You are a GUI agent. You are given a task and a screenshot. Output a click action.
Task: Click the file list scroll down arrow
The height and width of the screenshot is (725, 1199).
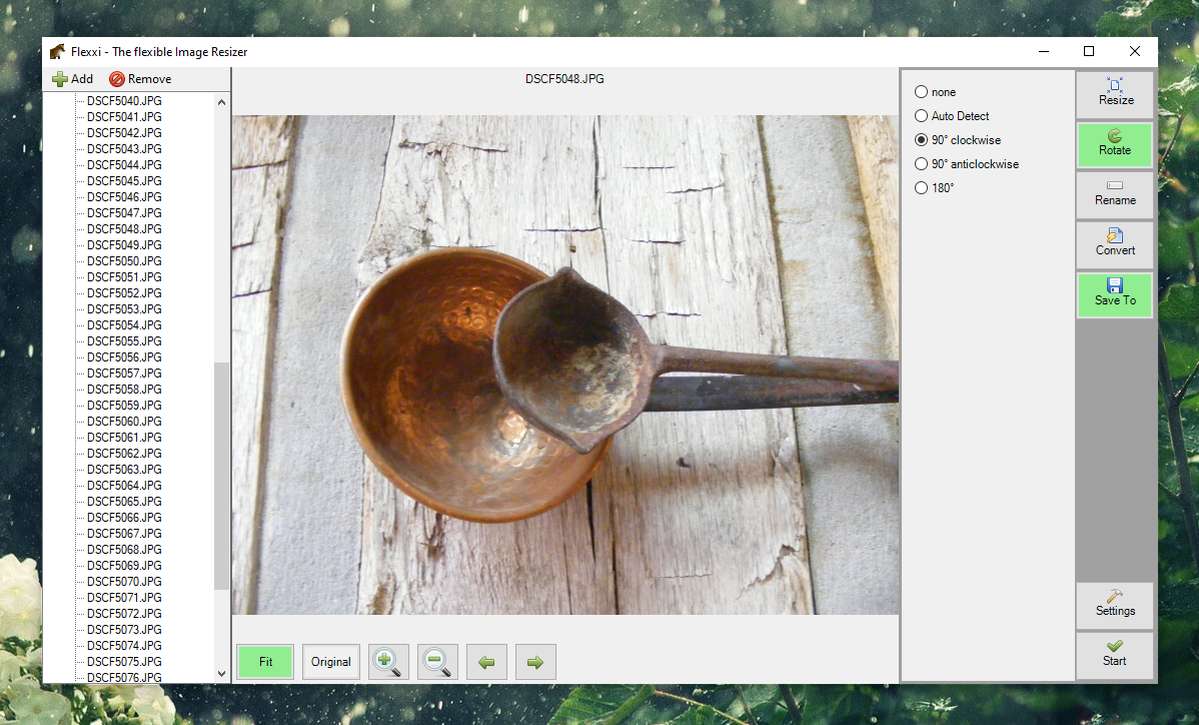[222, 674]
